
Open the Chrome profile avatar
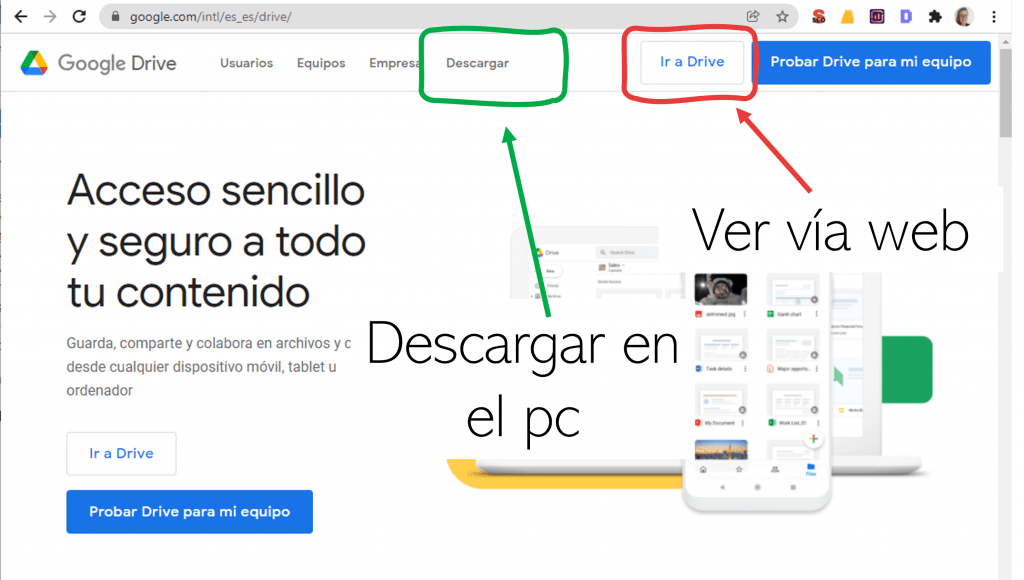tap(964, 16)
